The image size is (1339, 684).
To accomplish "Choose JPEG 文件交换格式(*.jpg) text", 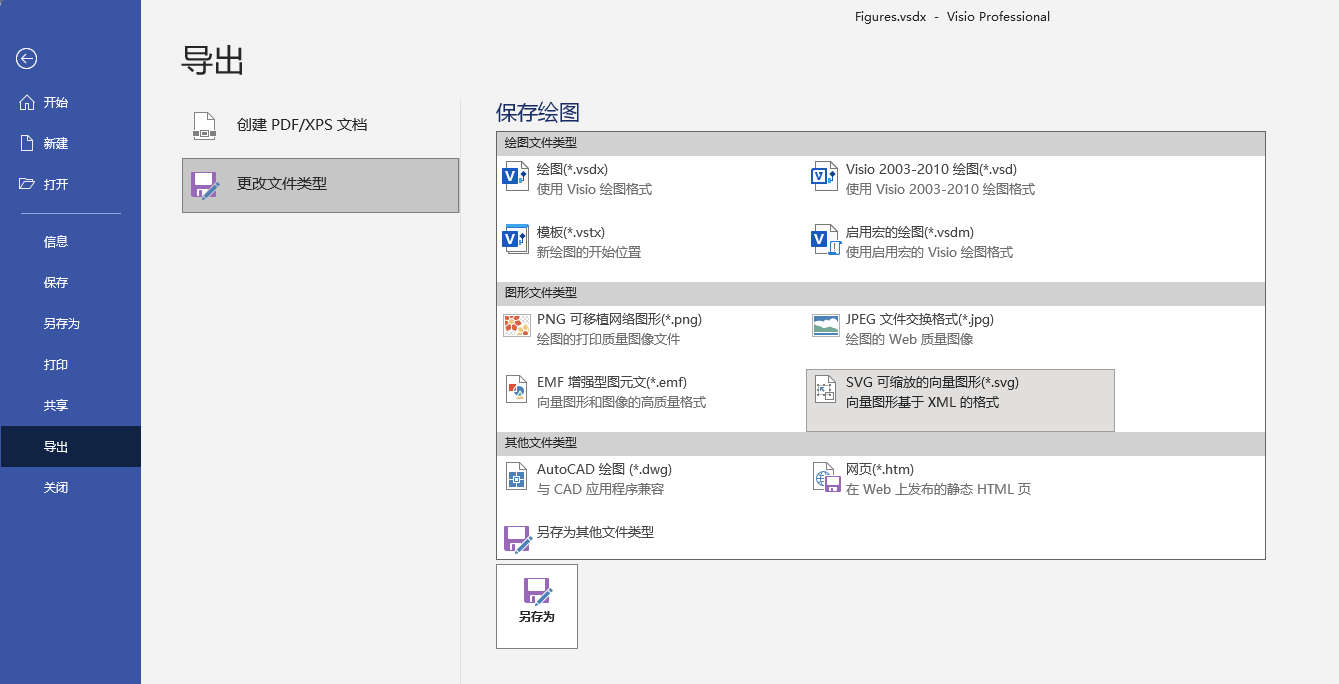I will coord(920,319).
